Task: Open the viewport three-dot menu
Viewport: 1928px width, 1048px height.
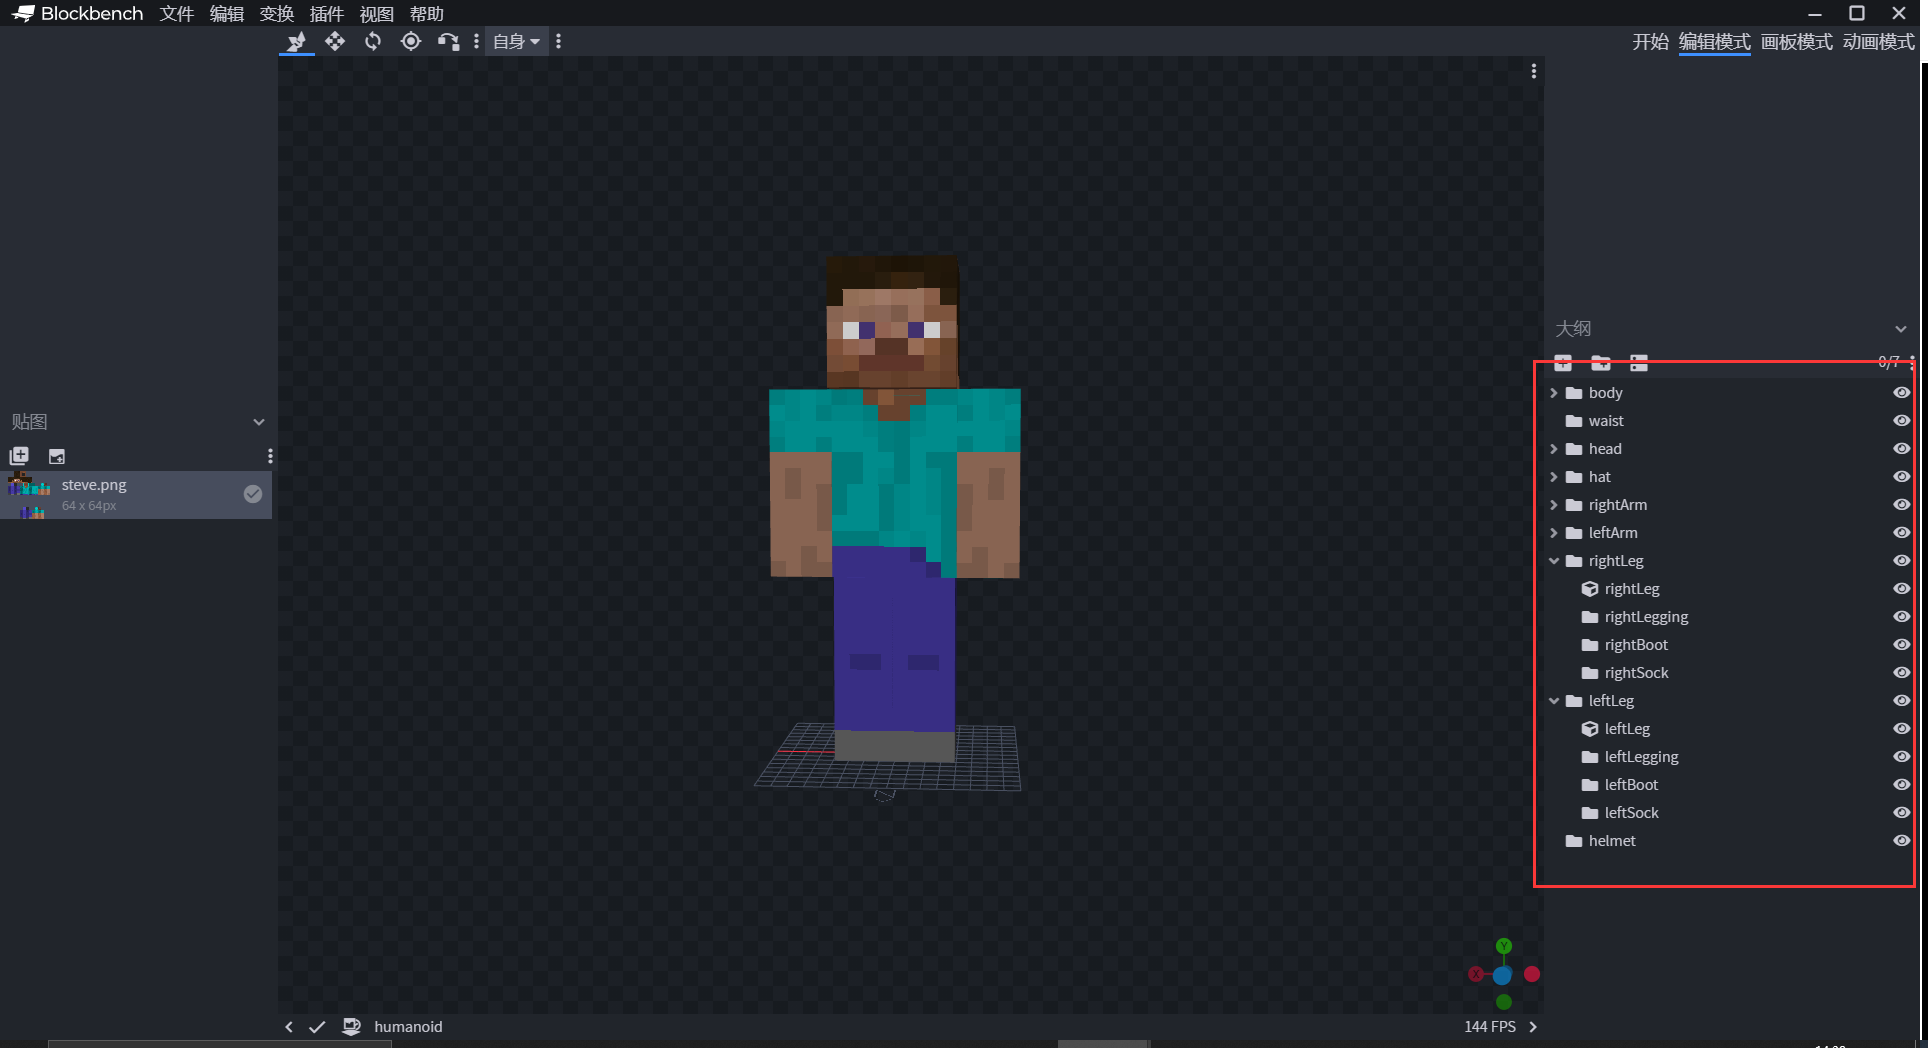Action: coord(1533,71)
